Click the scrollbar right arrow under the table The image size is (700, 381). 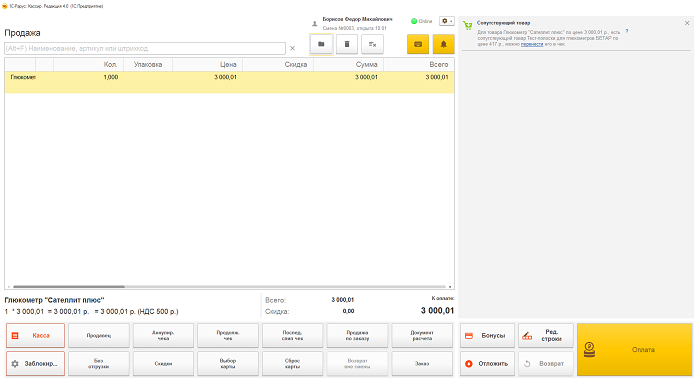coord(450,287)
